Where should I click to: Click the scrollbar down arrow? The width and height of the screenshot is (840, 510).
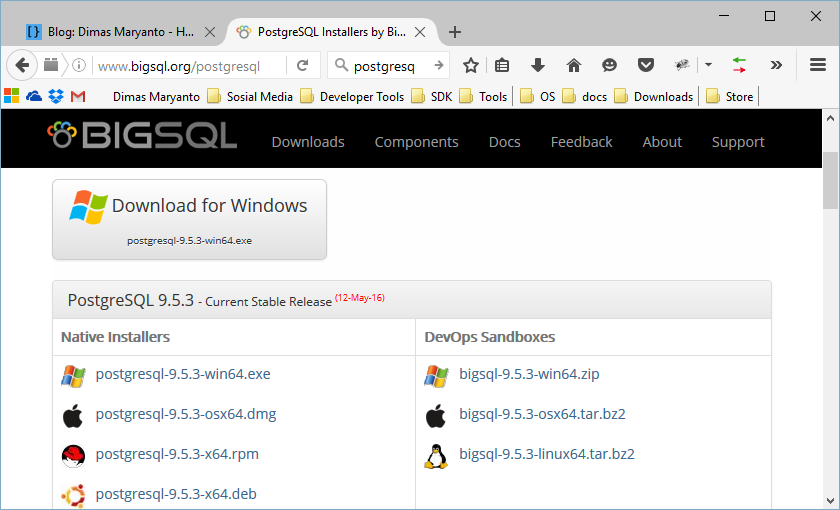[x=830, y=501]
